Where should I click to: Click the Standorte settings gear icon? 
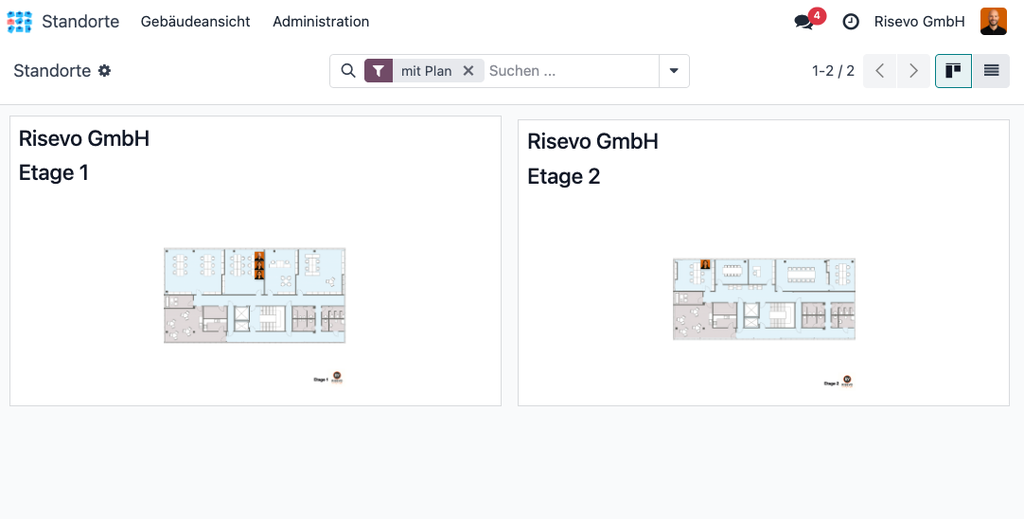coord(104,71)
